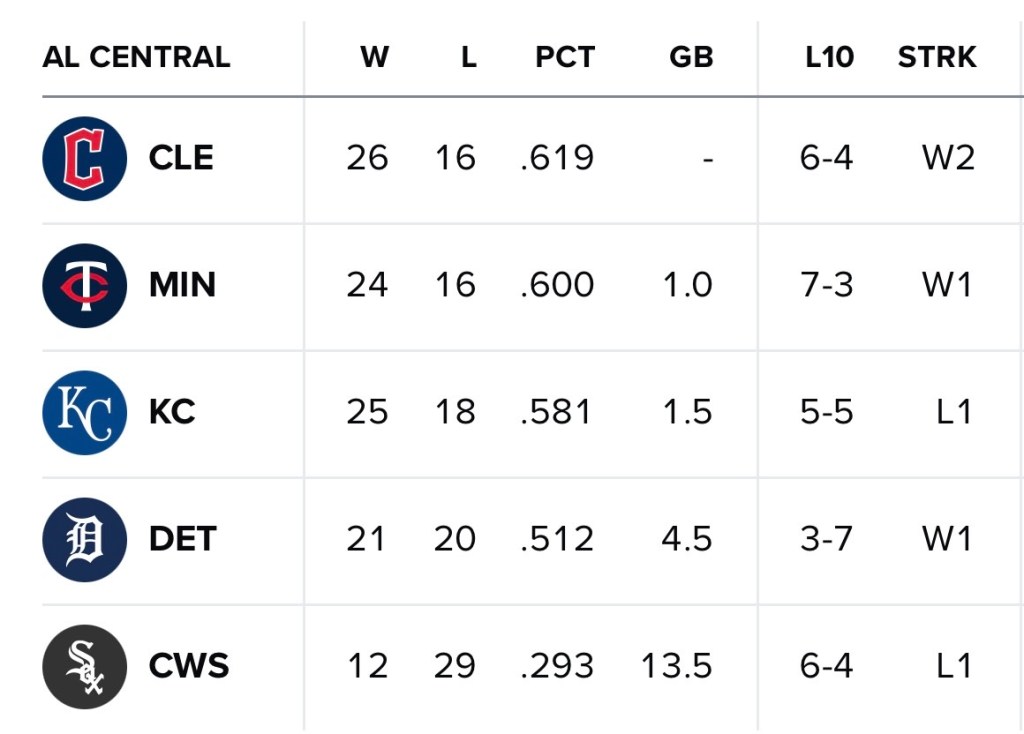The width and height of the screenshot is (1024, 734).
Task: Sort by the STRK column header
Action: coord(936,57)
